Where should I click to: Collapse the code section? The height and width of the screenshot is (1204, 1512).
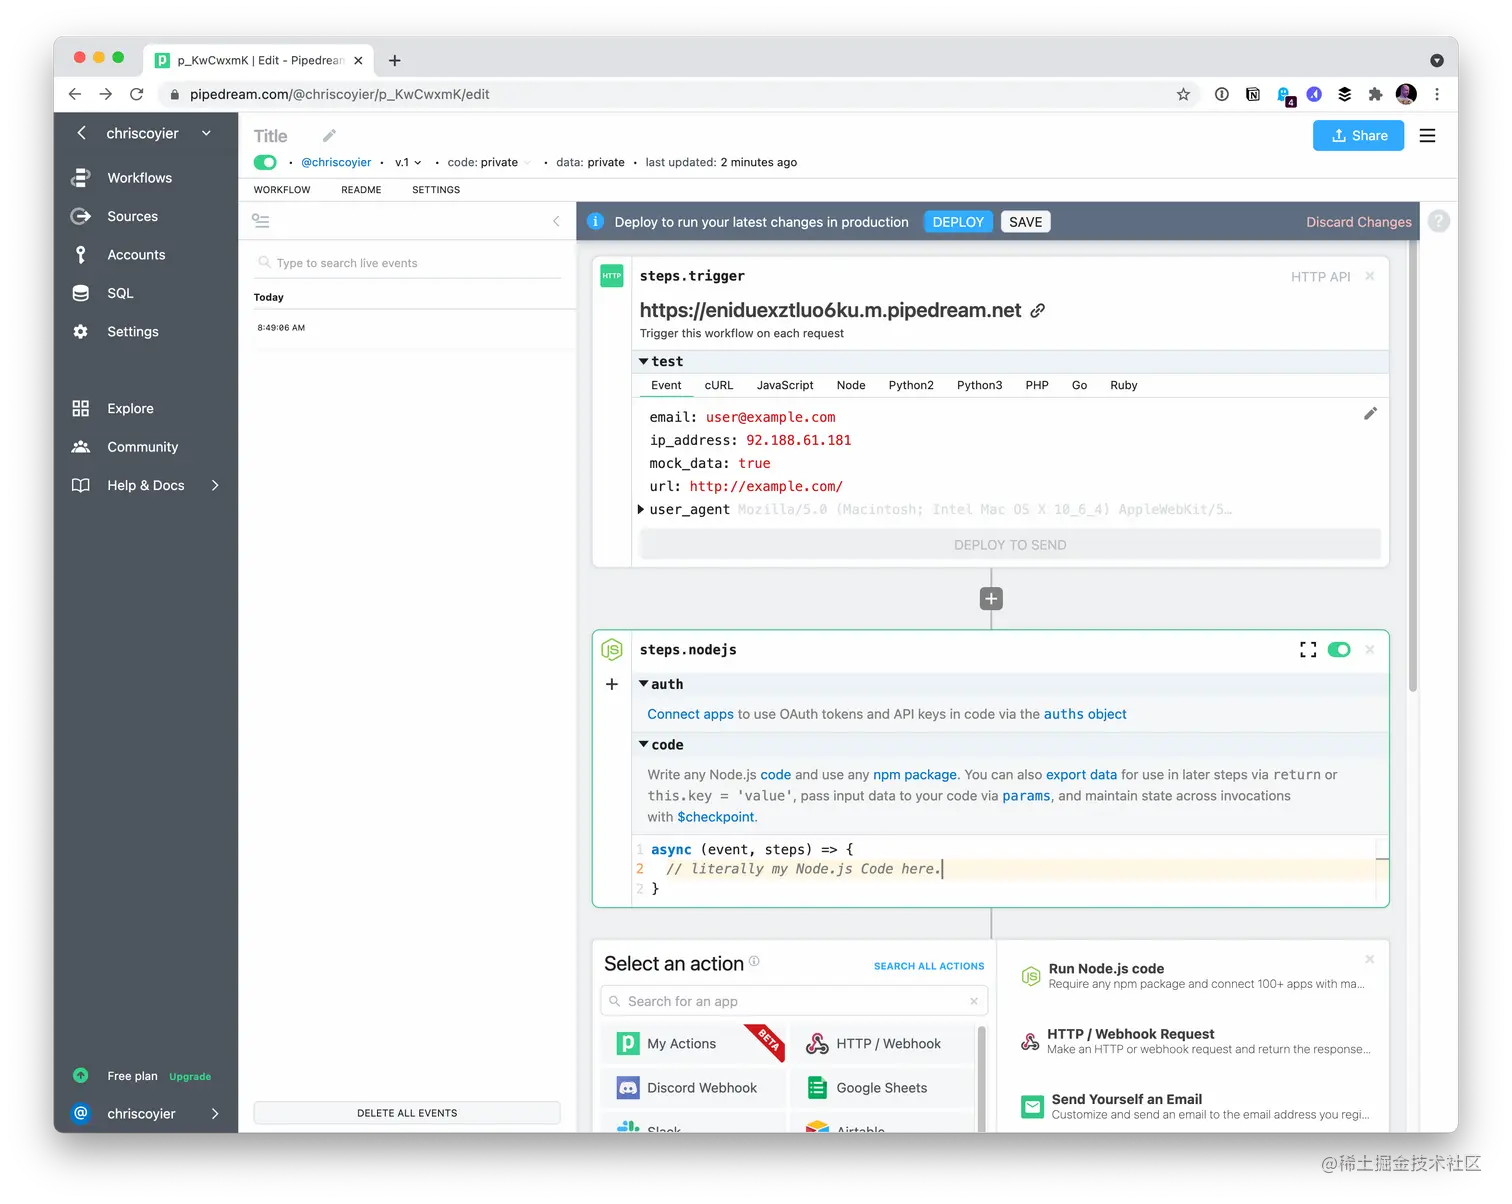(x=644, y=745)
